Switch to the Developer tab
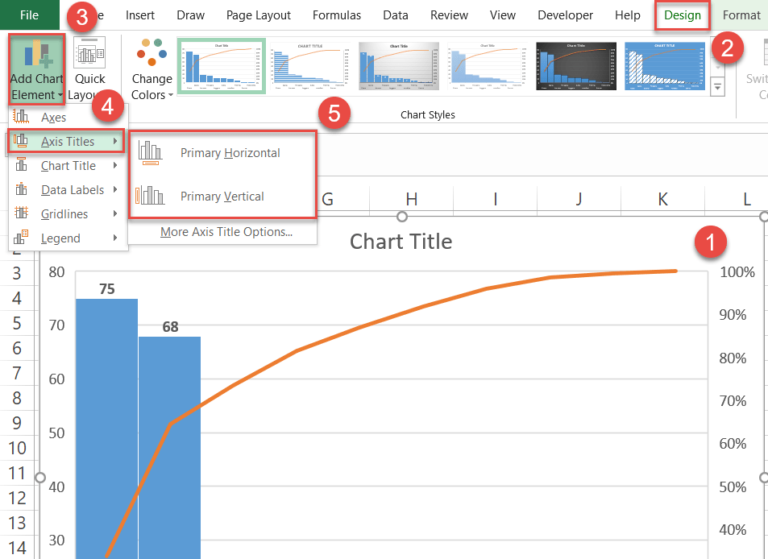The height and width of the screenshot is (559, 768). [x=565, y=15]
